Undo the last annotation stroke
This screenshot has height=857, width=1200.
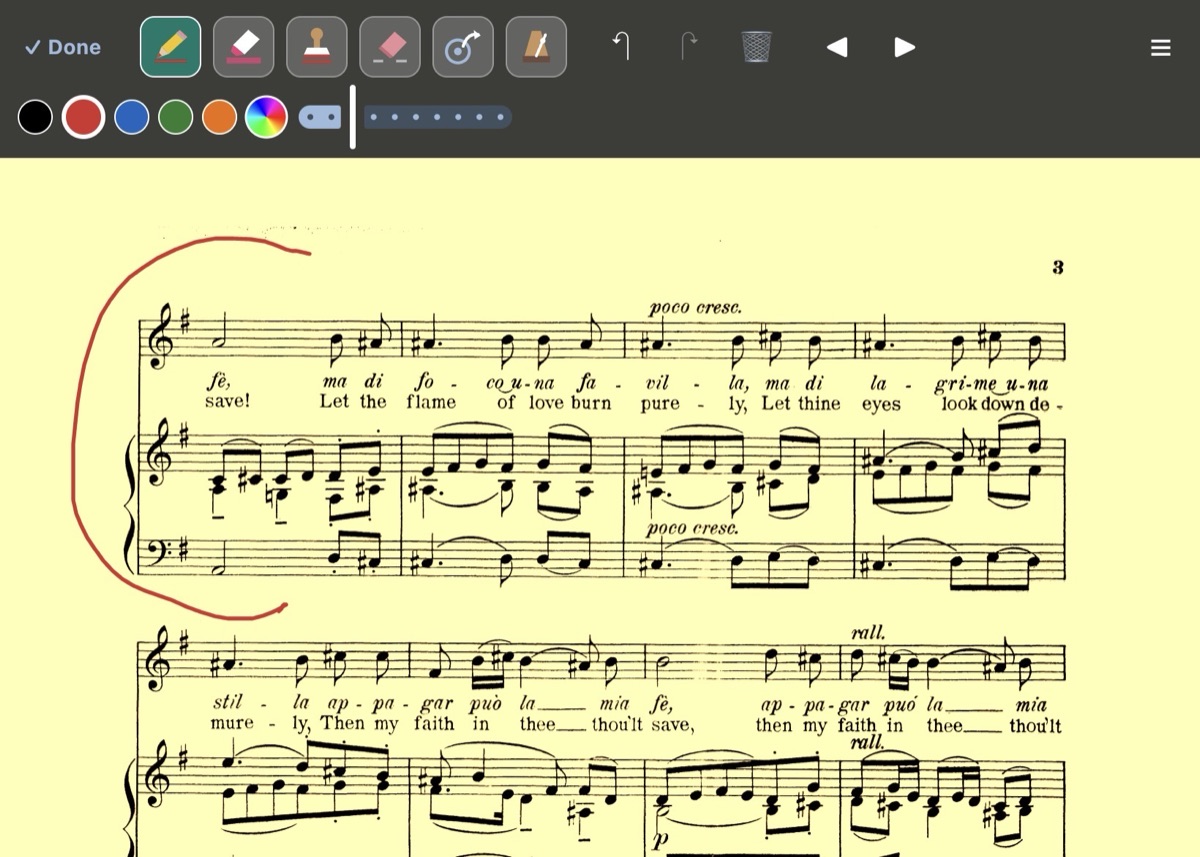pos(621,46)
